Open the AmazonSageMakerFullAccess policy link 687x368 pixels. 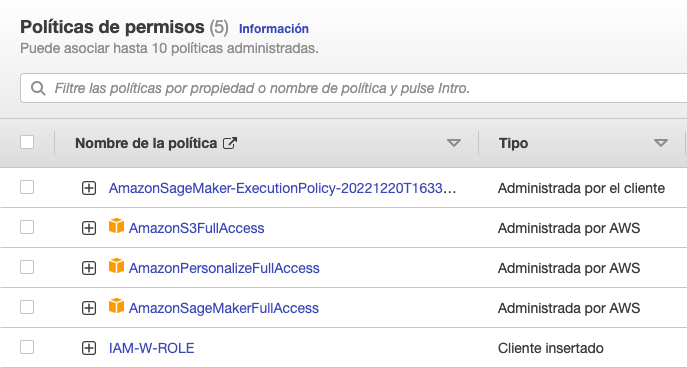[x=223, y=308]
